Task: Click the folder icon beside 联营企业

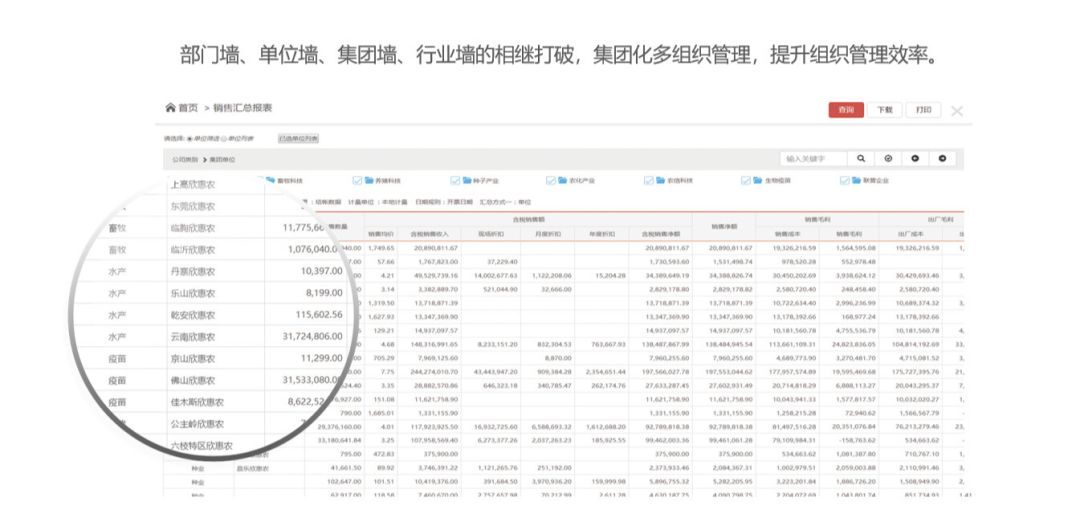Action: click(x=856, y=180)
